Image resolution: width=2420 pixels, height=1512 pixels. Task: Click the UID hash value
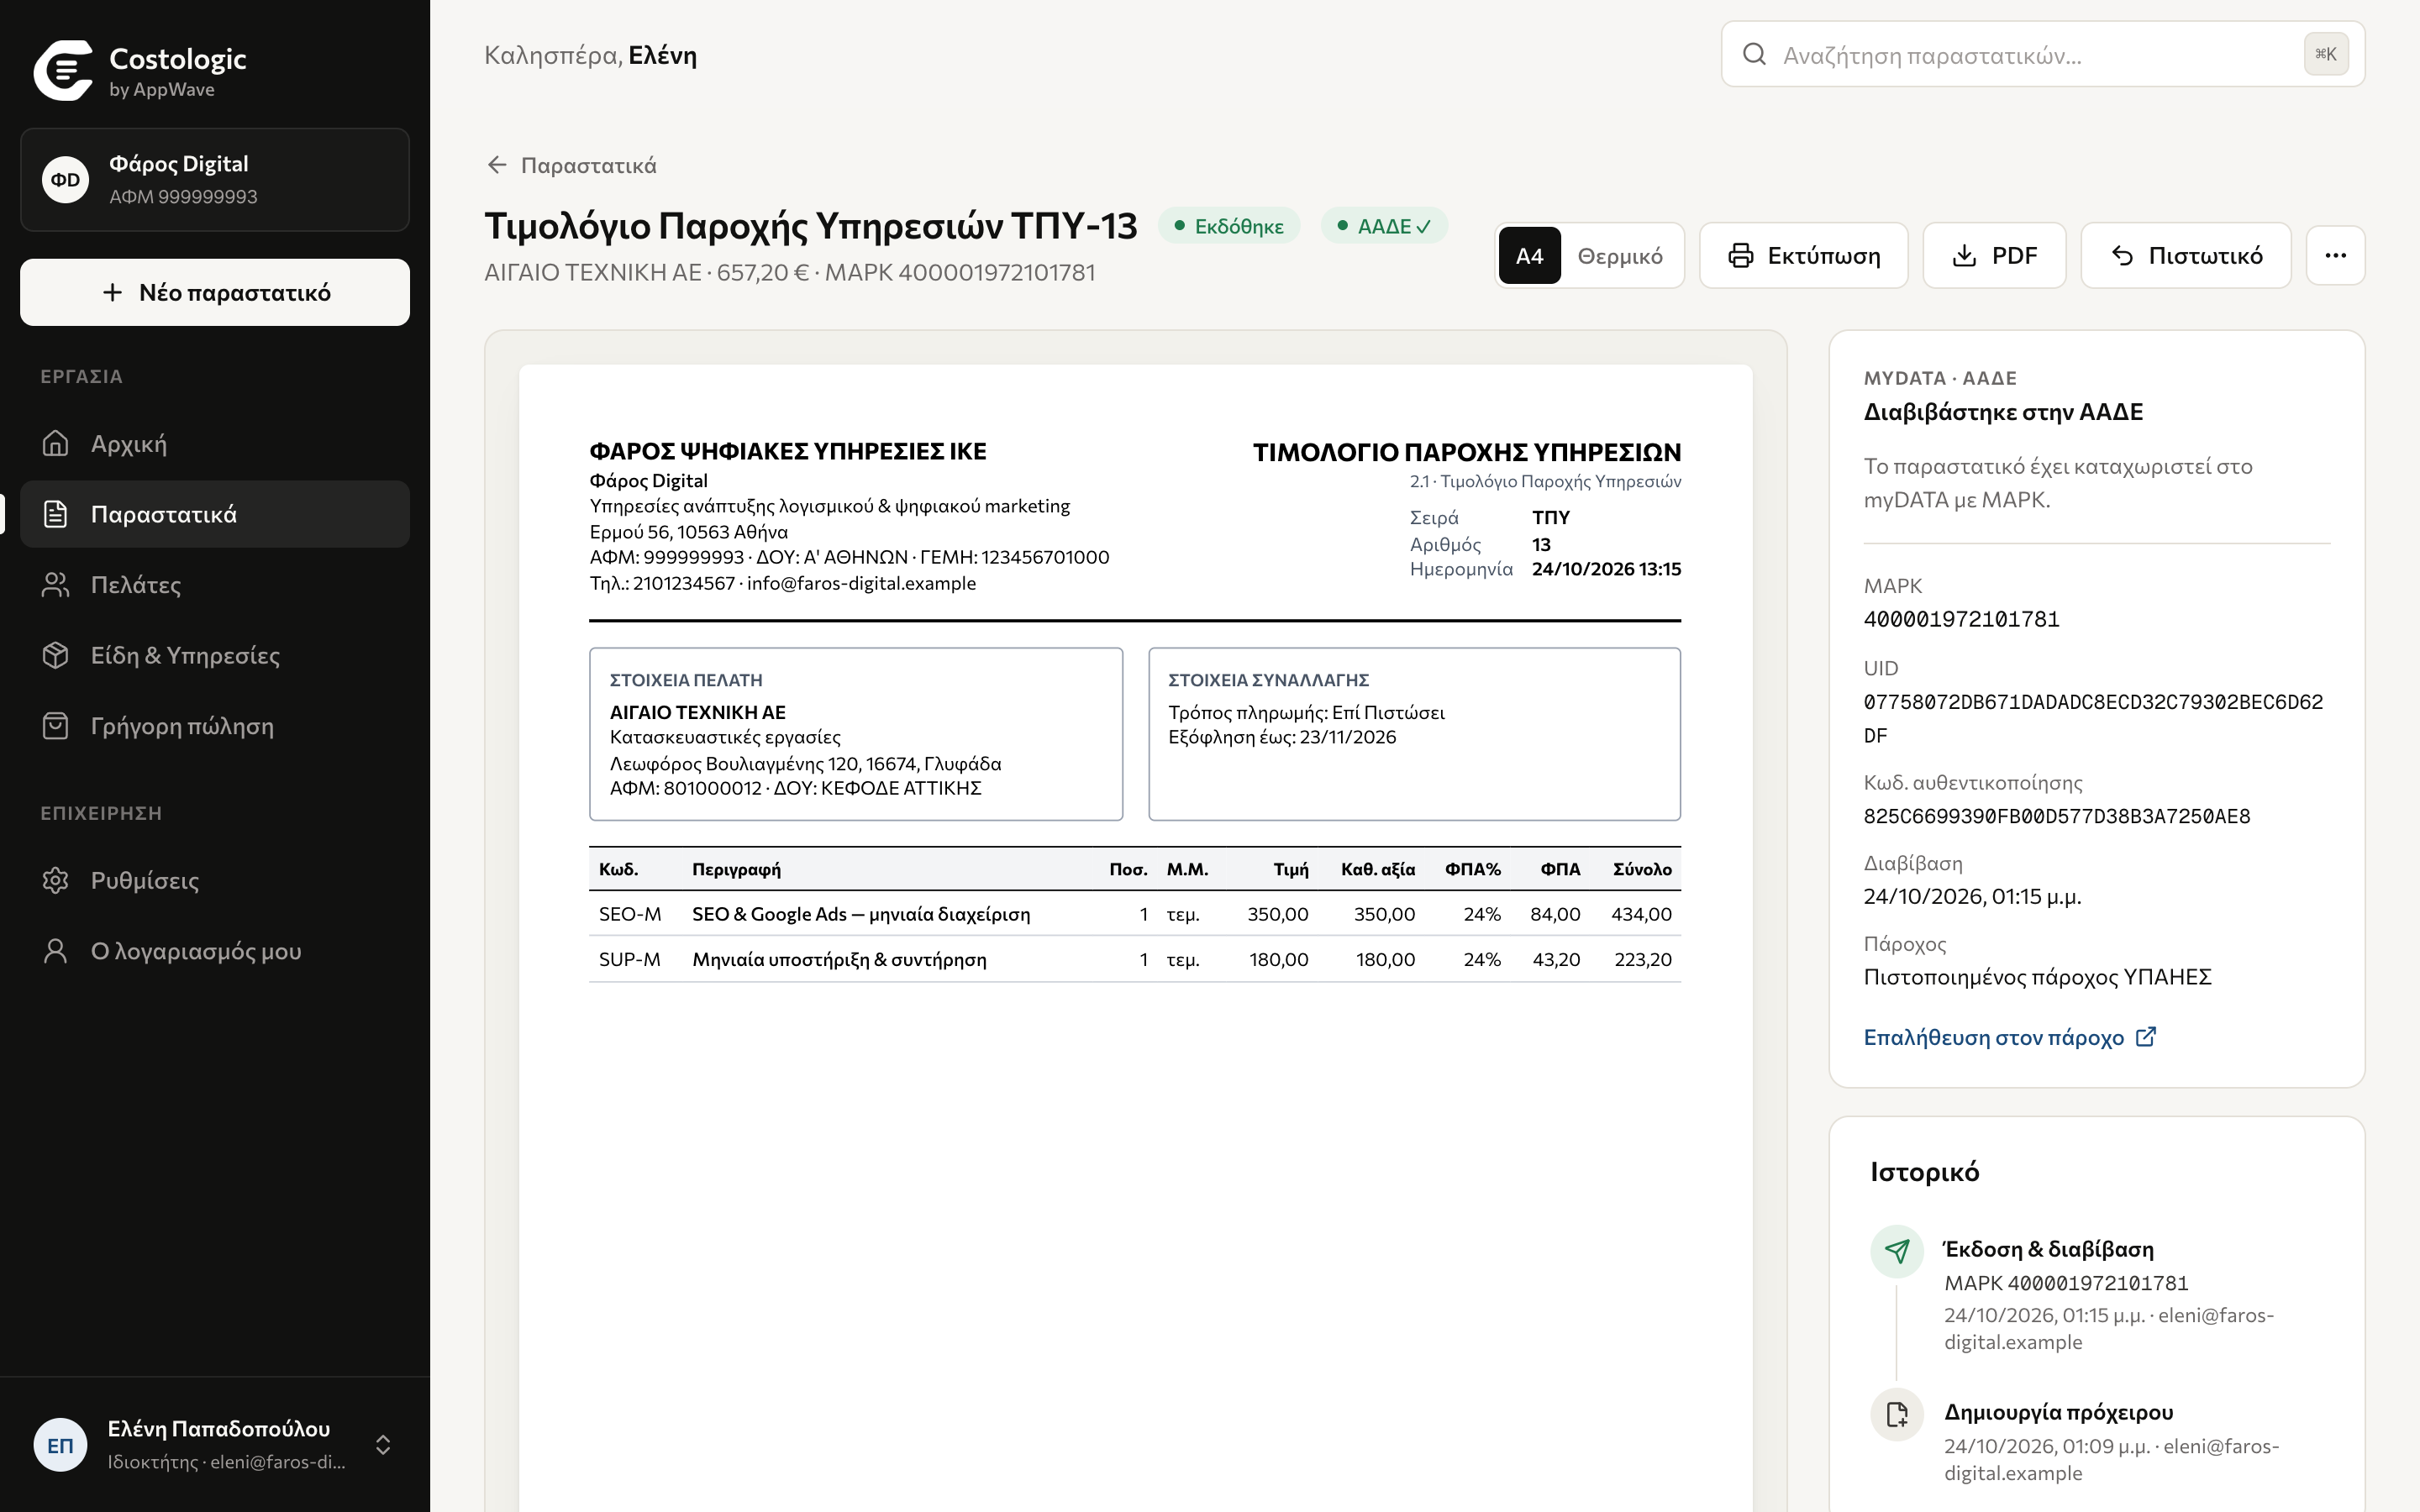[x=2093, y=718]
